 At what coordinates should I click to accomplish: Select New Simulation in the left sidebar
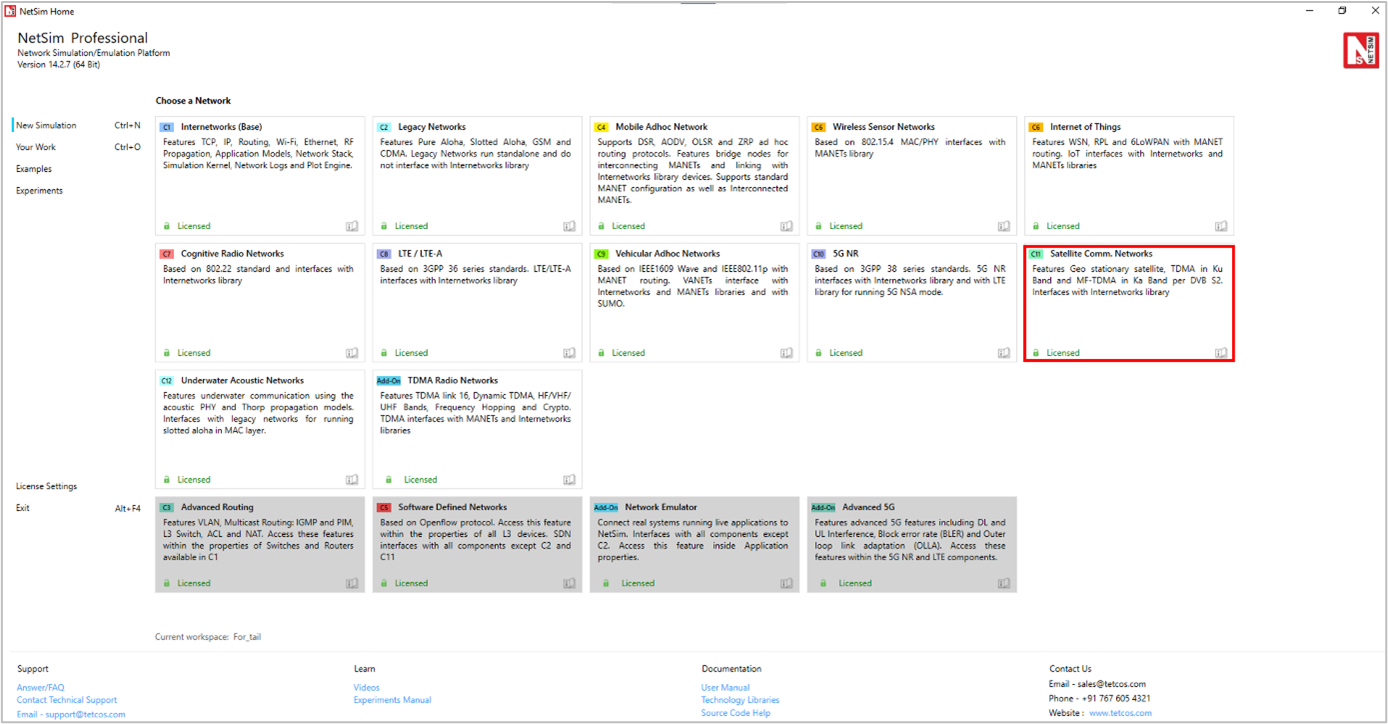tap(46, 126)
